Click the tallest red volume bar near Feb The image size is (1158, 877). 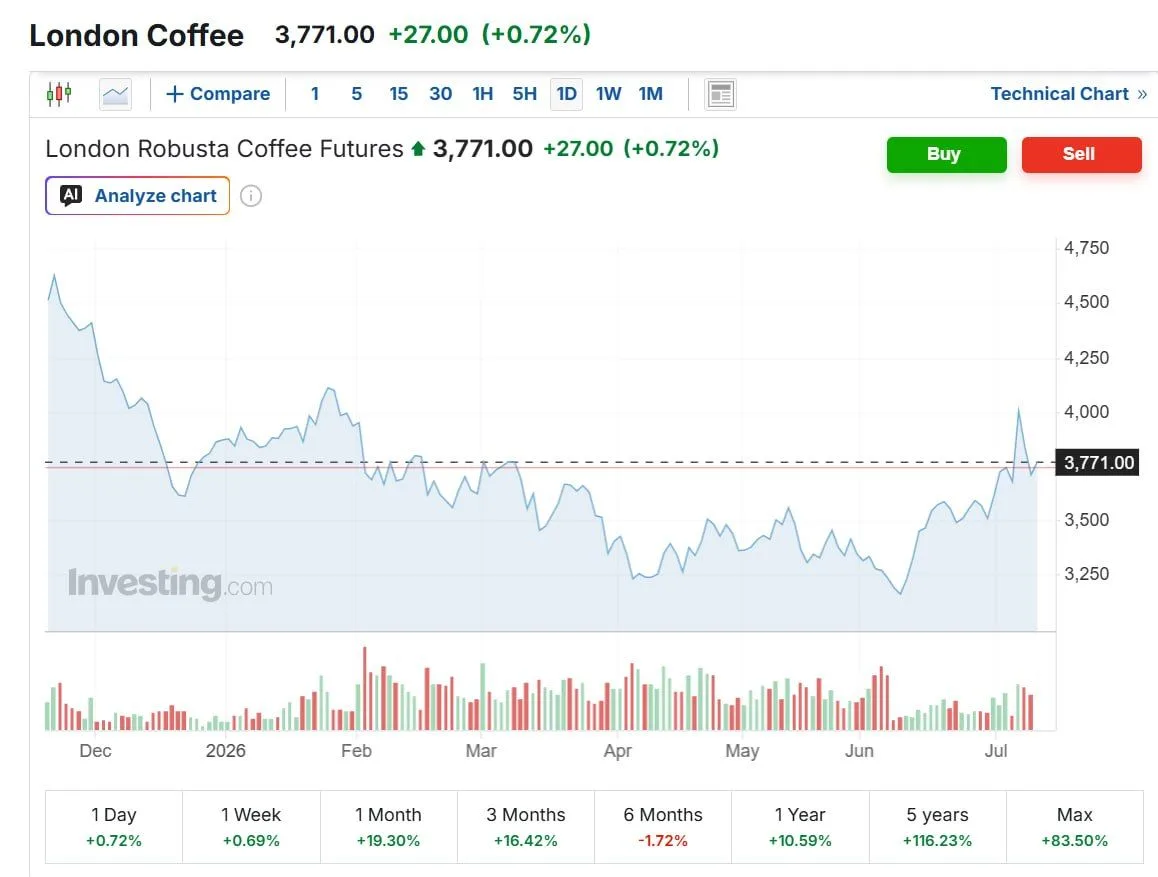pos(365,688)
